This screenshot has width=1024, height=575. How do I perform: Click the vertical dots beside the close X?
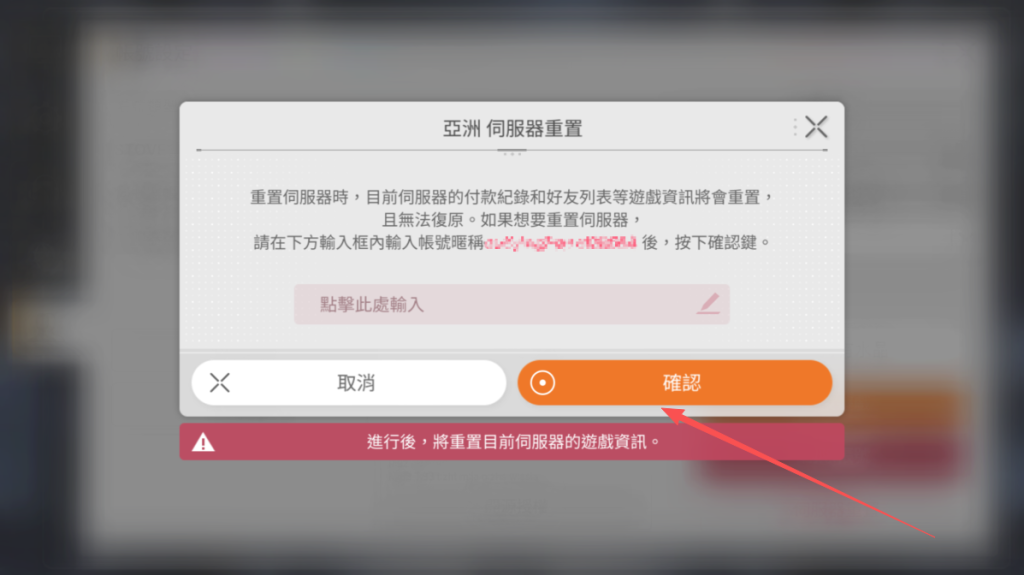pyautogui.click(x=795, y=127)
